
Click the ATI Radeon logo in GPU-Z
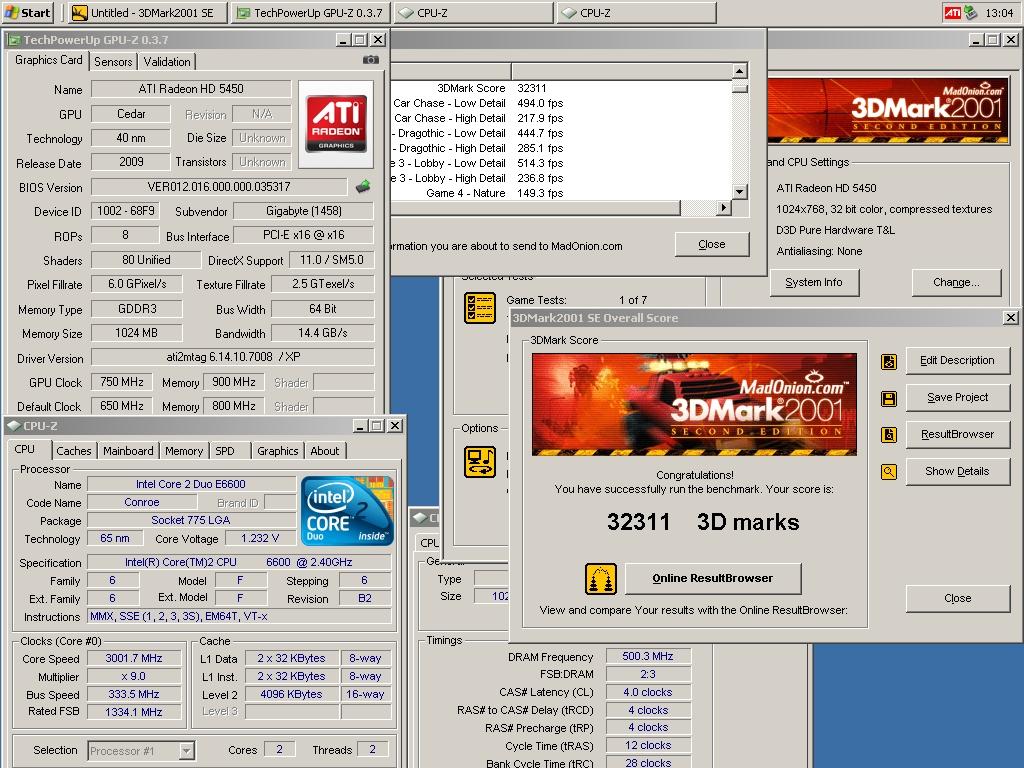336,123
